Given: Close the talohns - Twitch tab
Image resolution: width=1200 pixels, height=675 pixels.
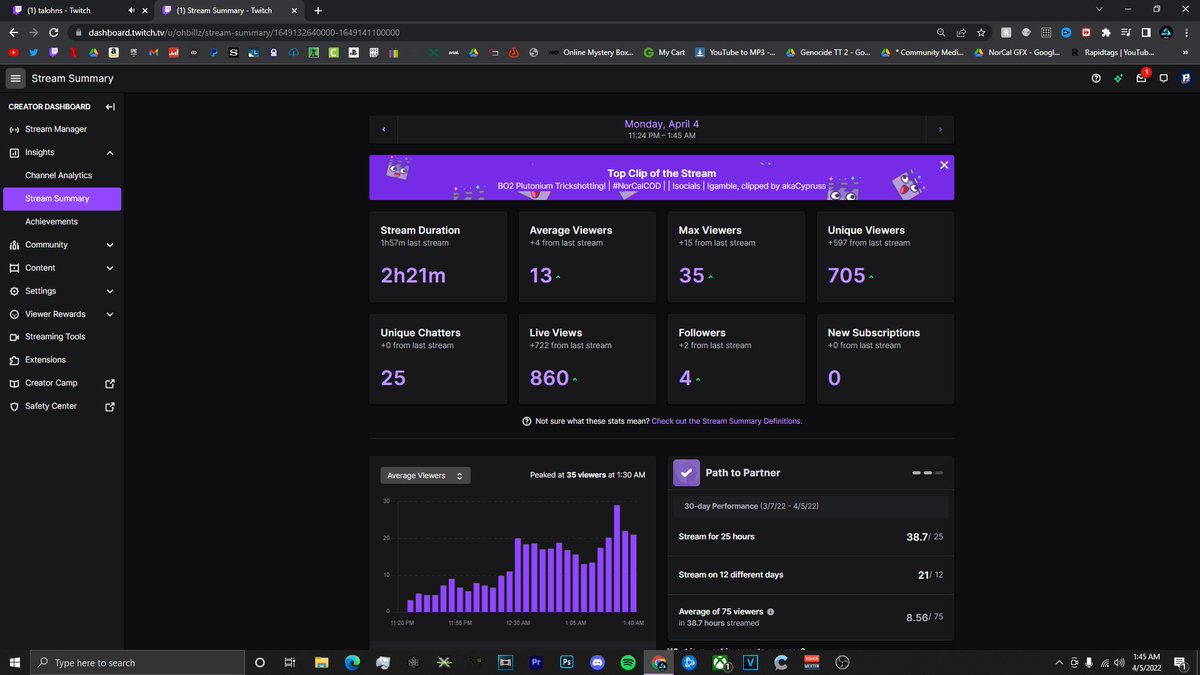Looking at the screenshot, I should coord(144,10).
